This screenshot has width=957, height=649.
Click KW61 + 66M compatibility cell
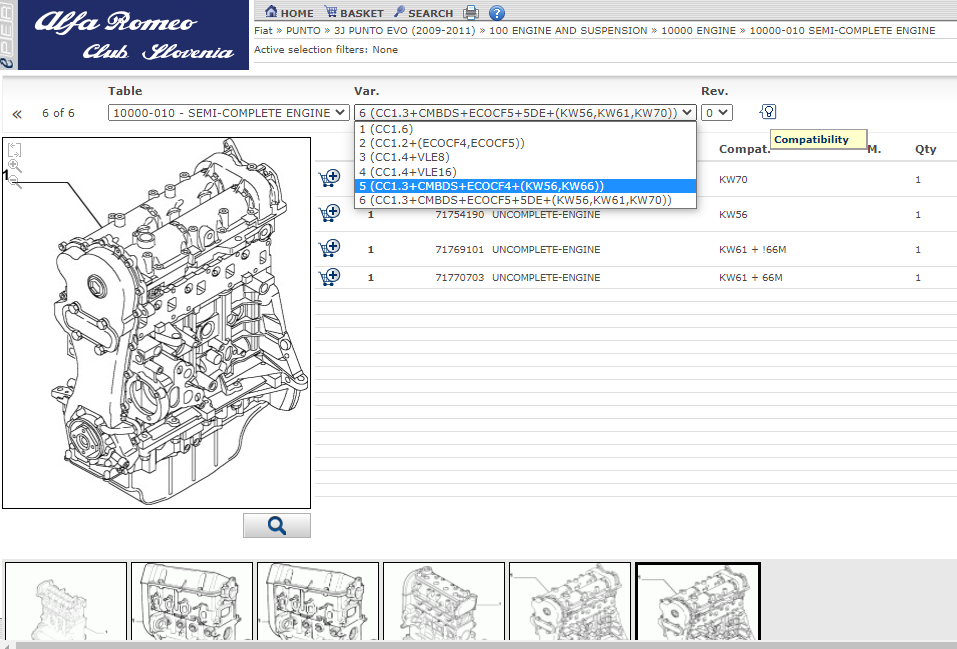pyautogui.click(x=751, y=277)
